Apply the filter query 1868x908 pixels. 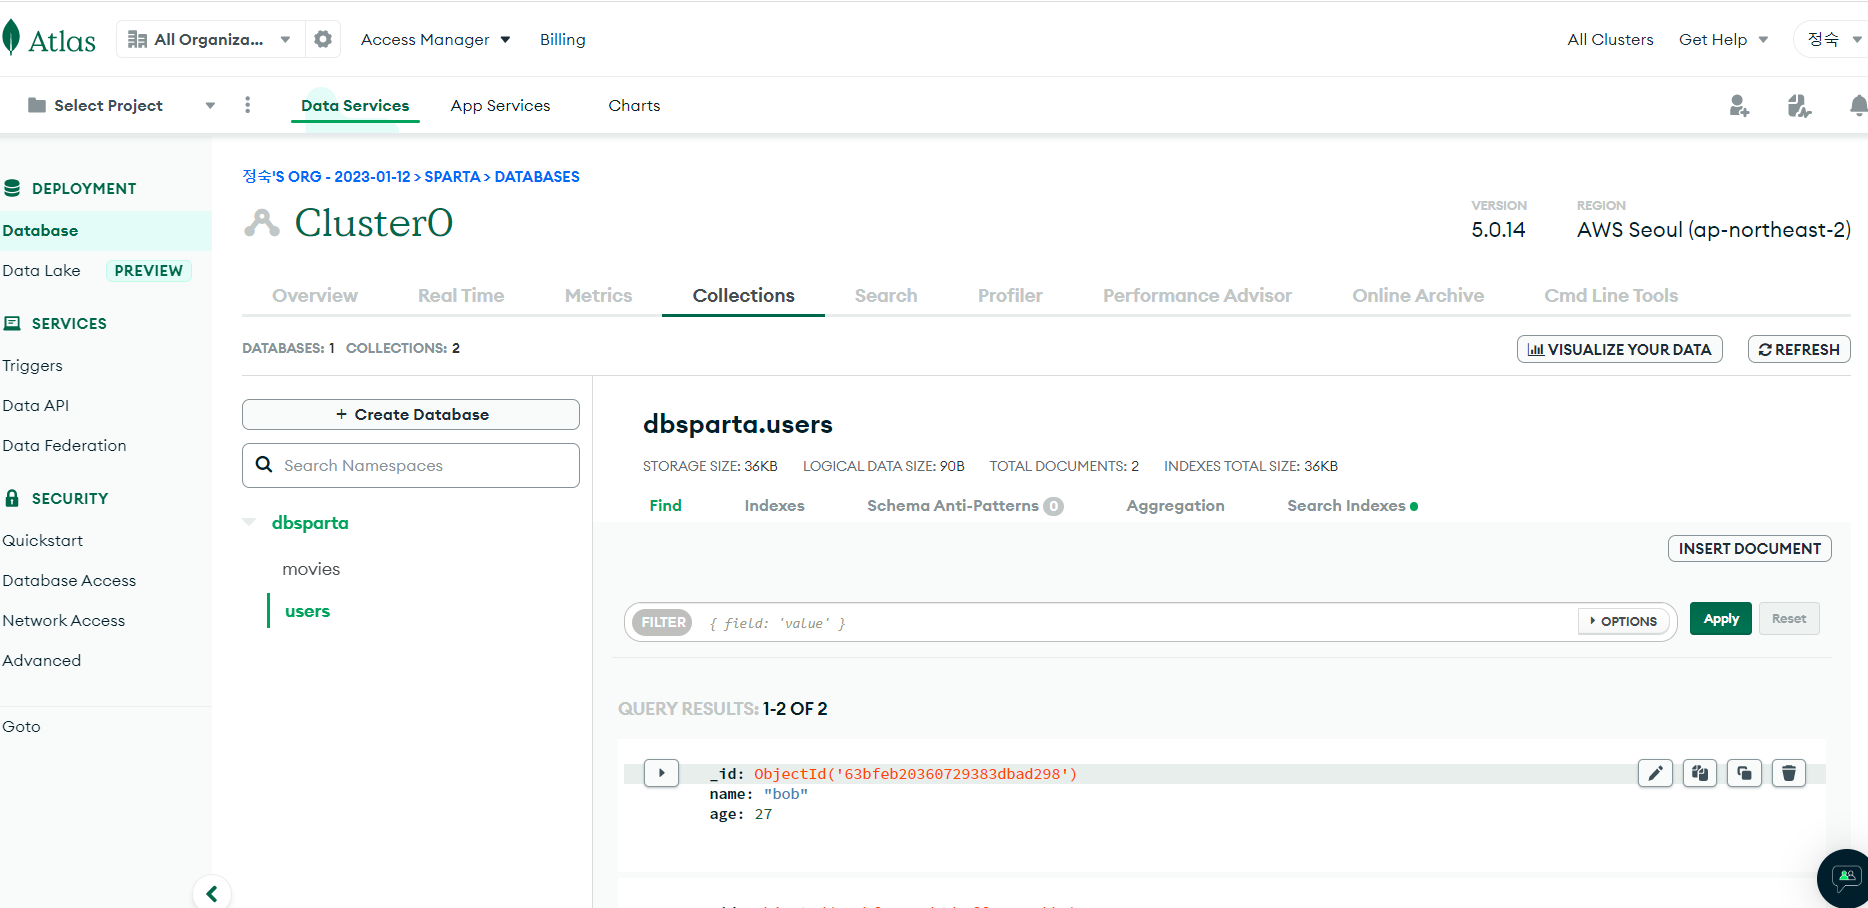[1720, 618]
